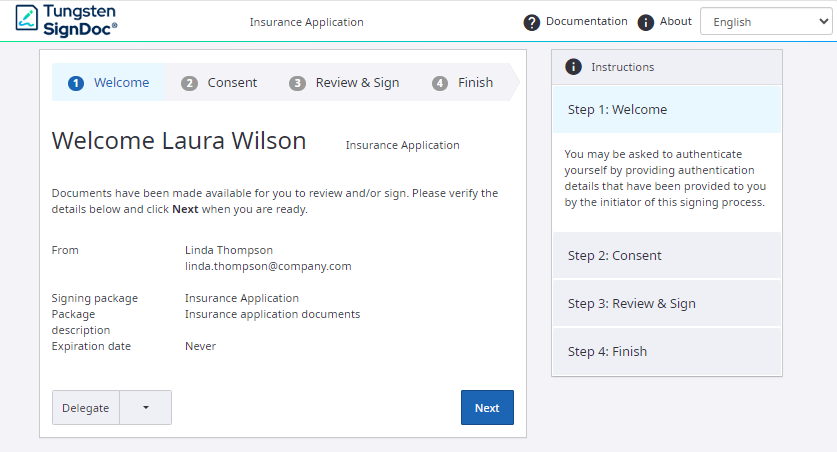The height and width of the screenshot is (452, 837).
Task: Open the Documentation link
Action: [586, 22]
